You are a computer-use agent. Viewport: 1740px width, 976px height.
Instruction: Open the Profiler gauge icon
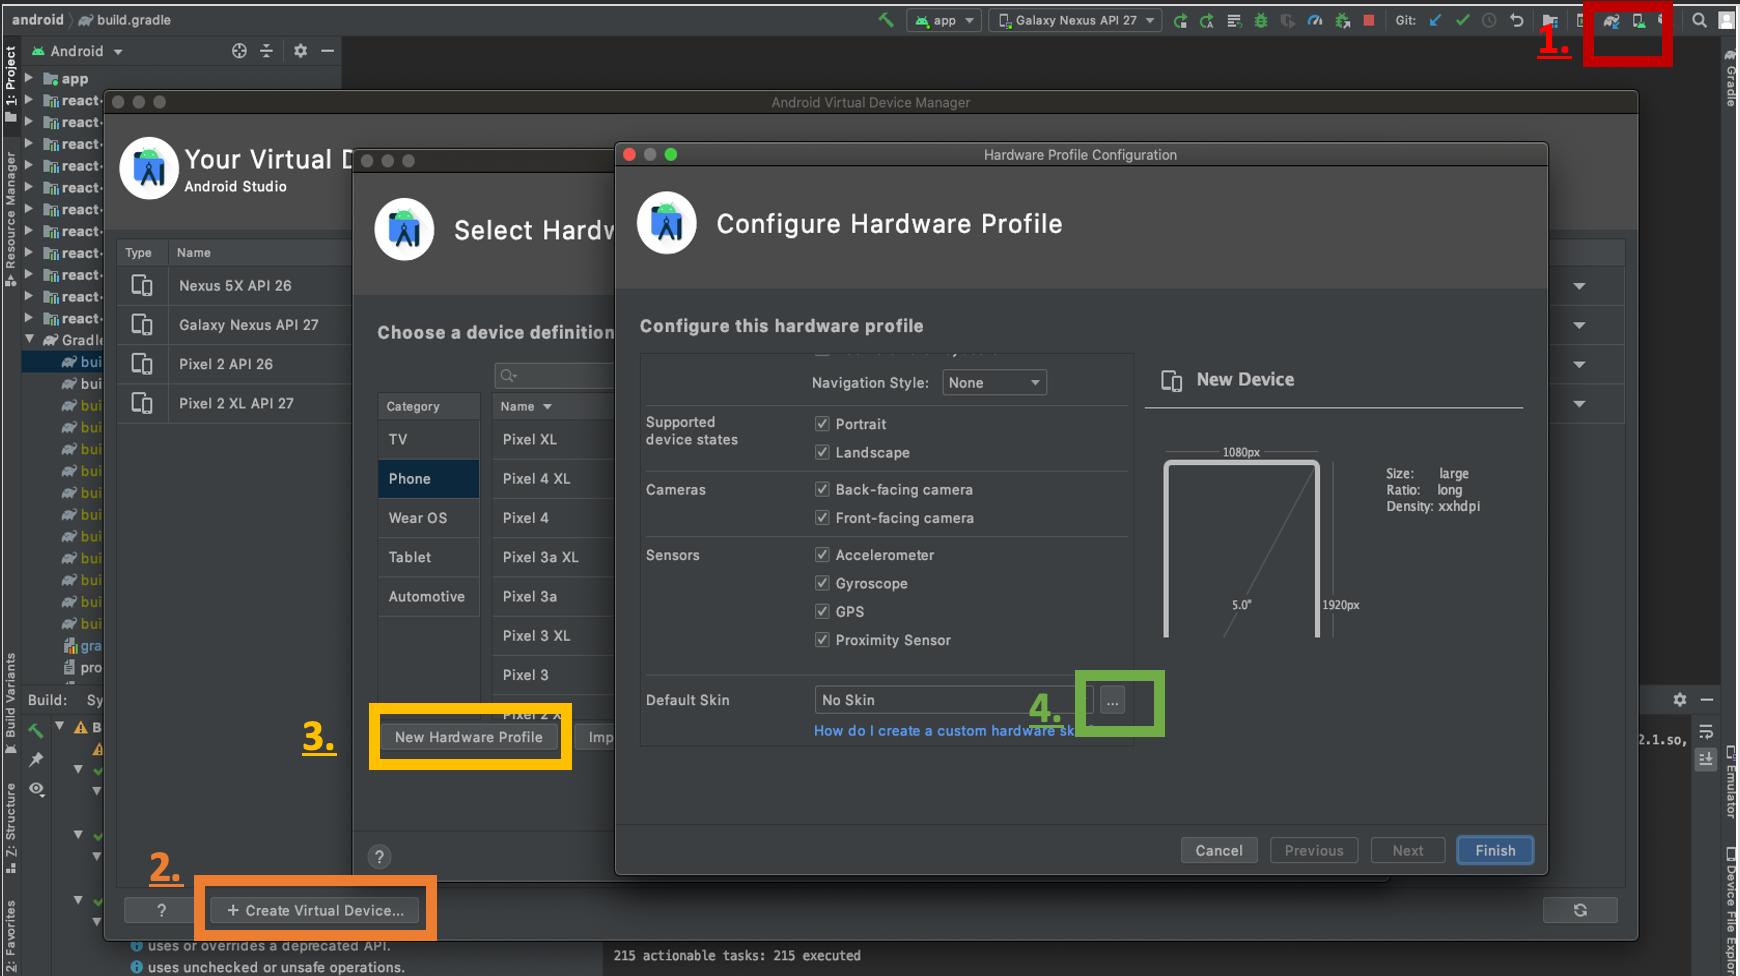click(1315, 20)
